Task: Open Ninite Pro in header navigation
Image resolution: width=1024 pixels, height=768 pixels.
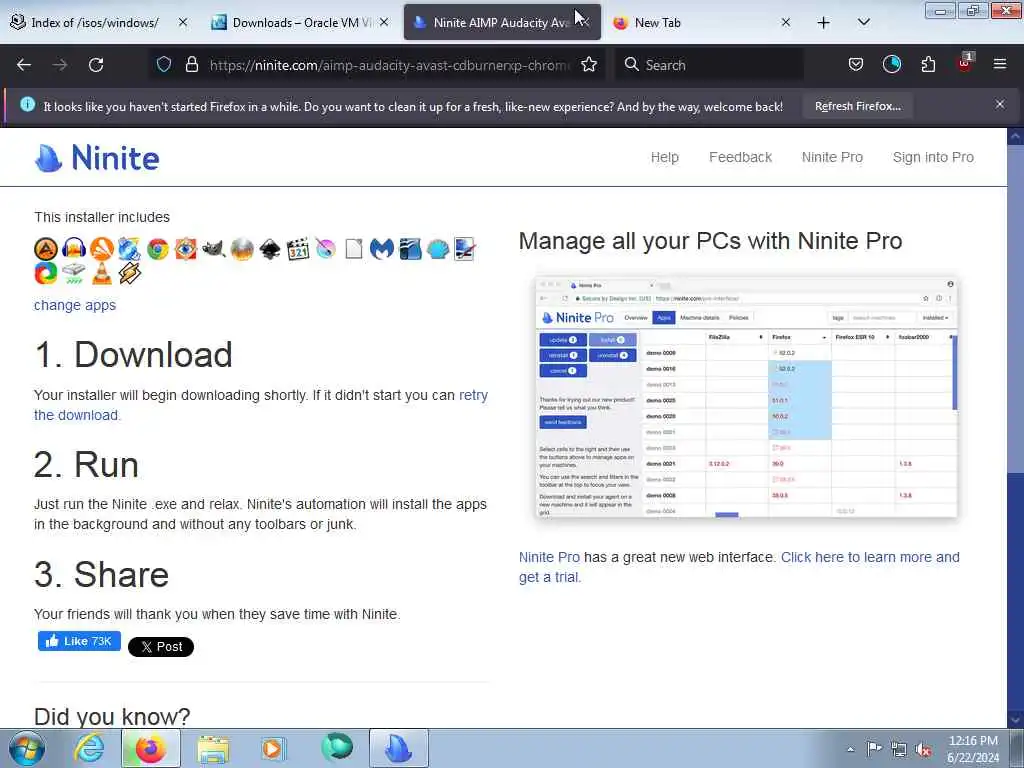Action: click(x=832, y=157)
